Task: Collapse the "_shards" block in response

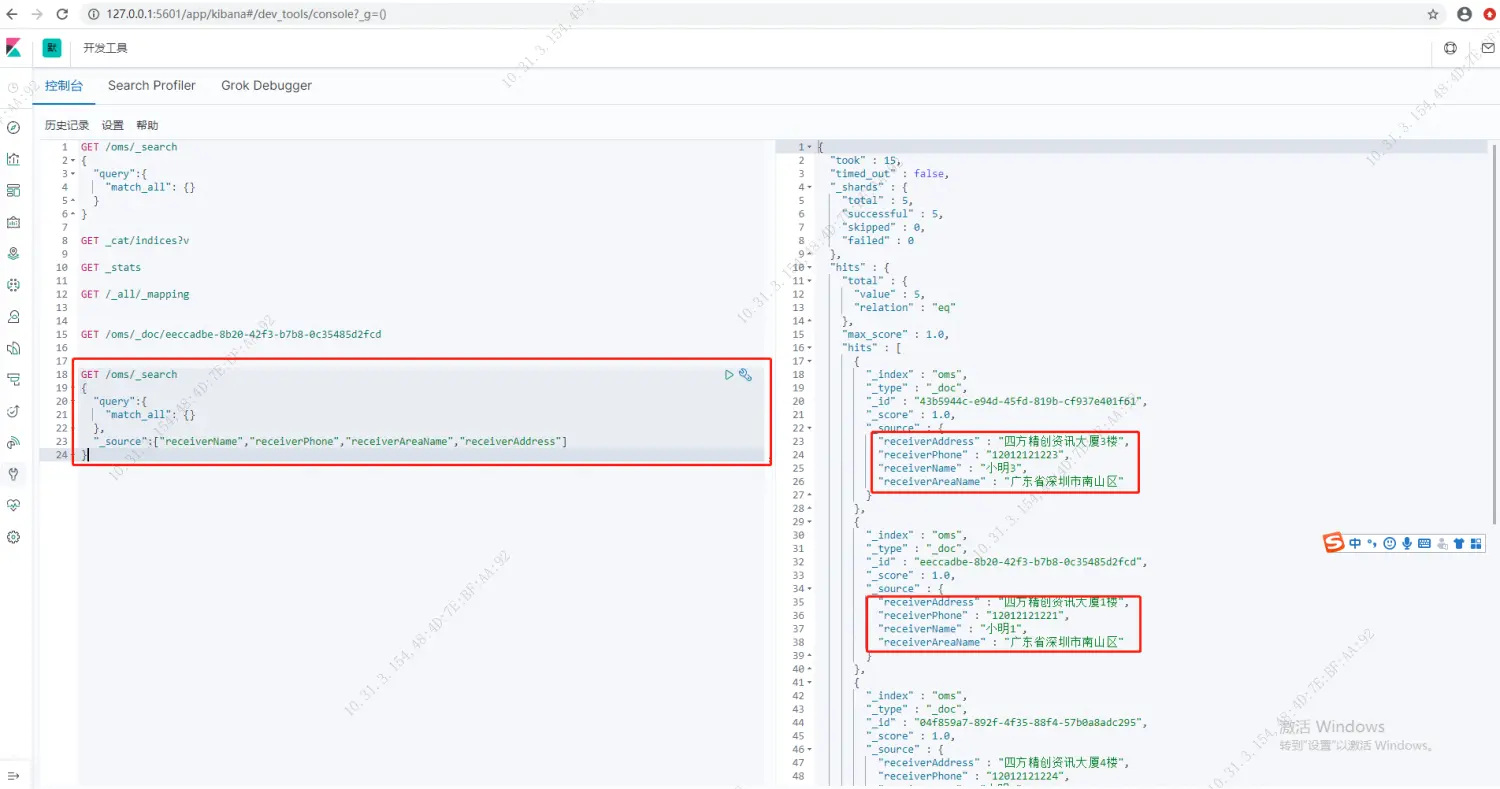Action: click(x=808, y=187)
